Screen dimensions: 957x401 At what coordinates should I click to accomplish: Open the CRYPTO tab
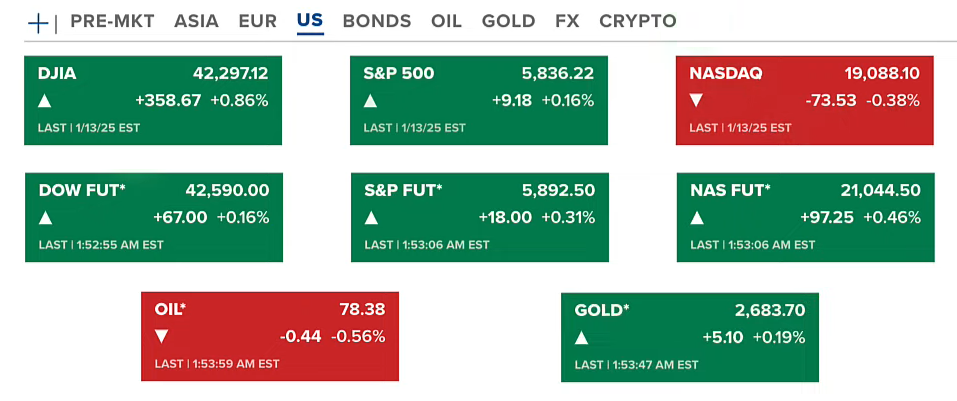pyautogui.click(x=637, y=21)
